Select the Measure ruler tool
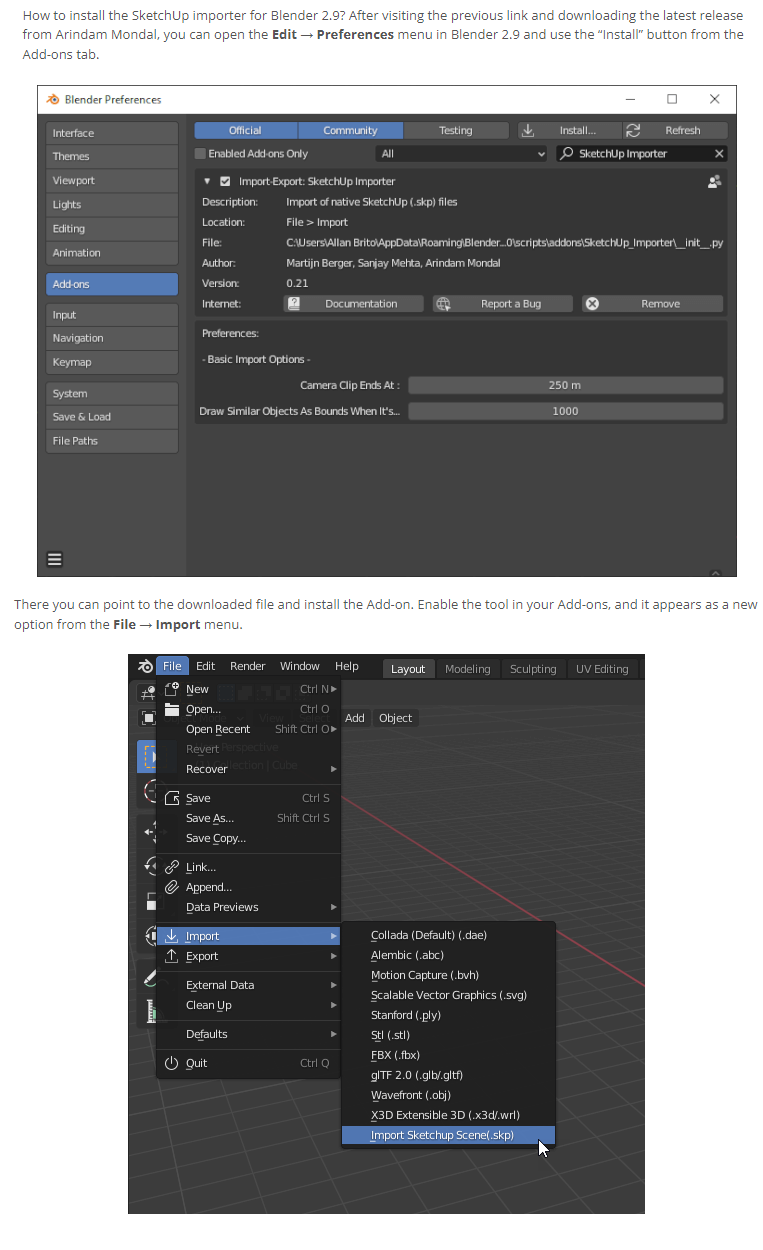The width and height of the screenshot is (763, 1250). (x=148, y=1012)
